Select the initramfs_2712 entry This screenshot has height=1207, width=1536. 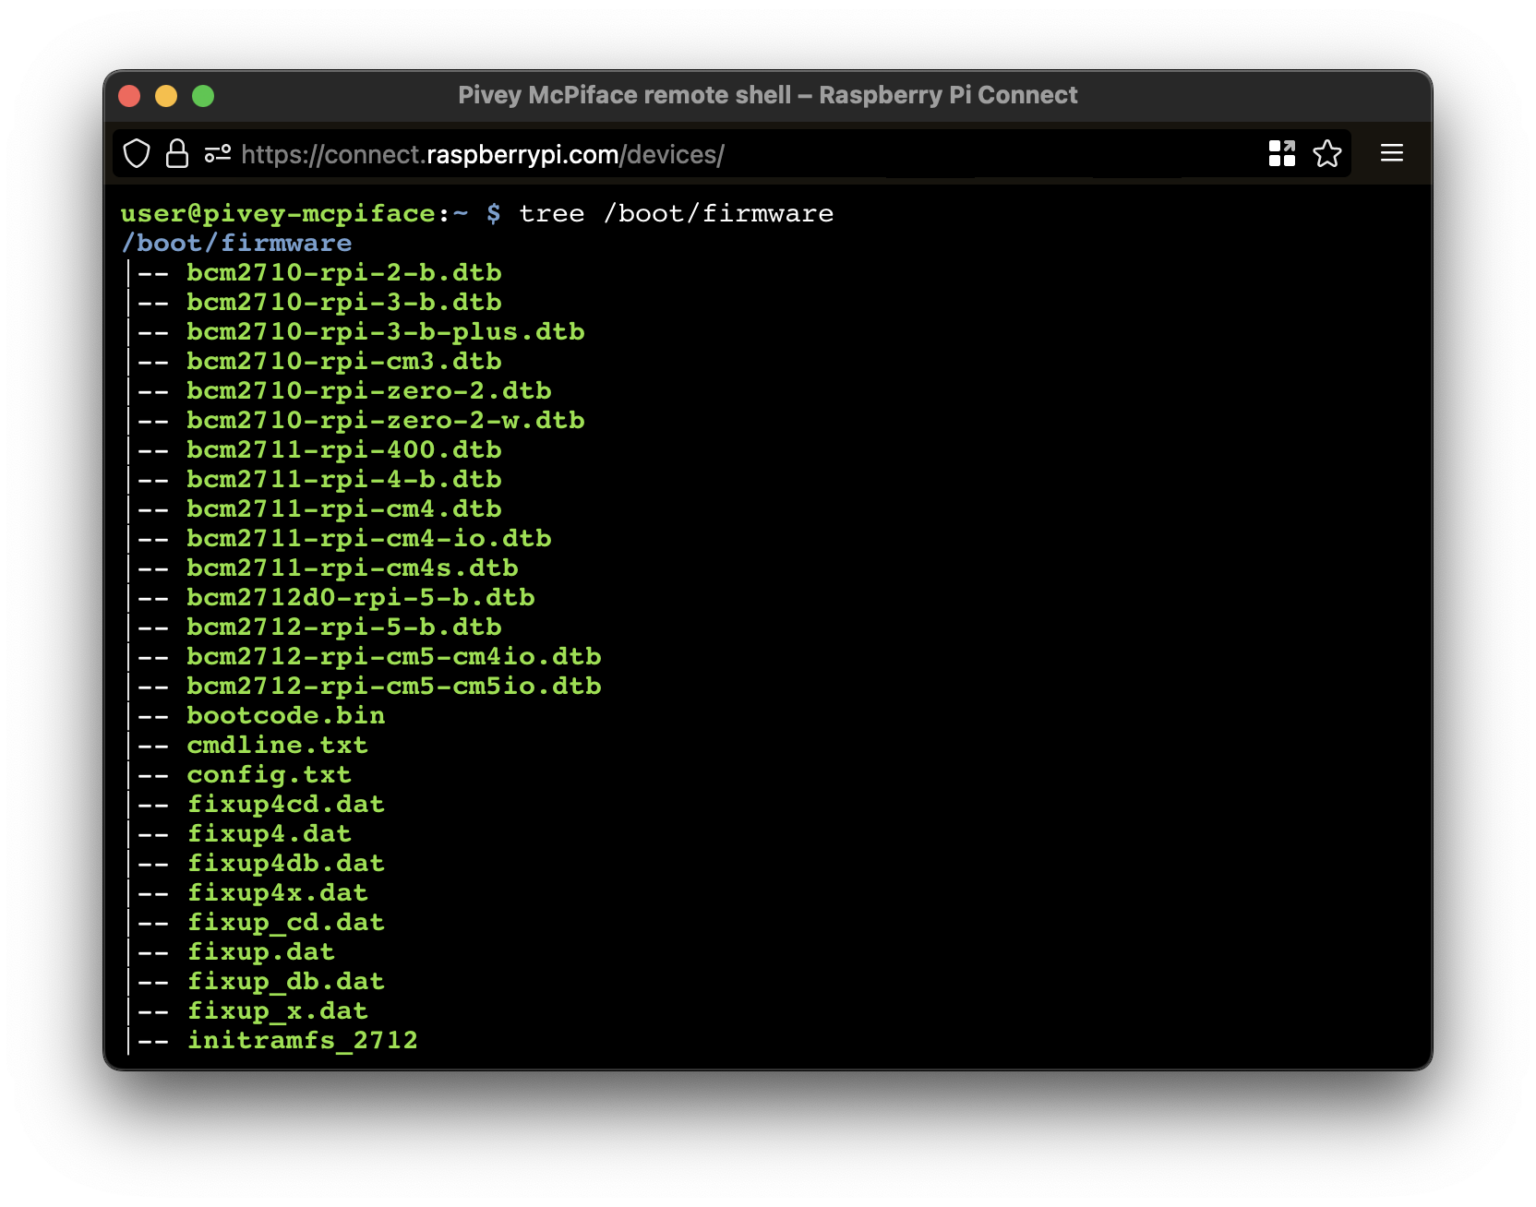(302, 1040)
